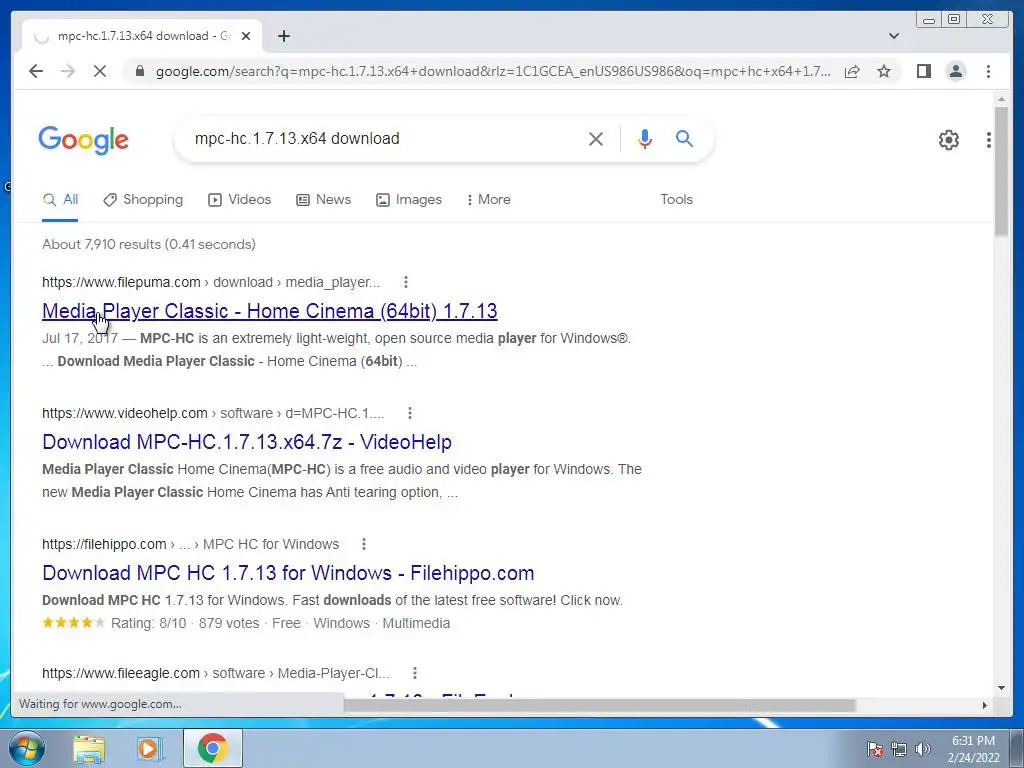Click the scrollbar down arrow
This screenshot has height=768, width=1024.
tap(1001, 687)
